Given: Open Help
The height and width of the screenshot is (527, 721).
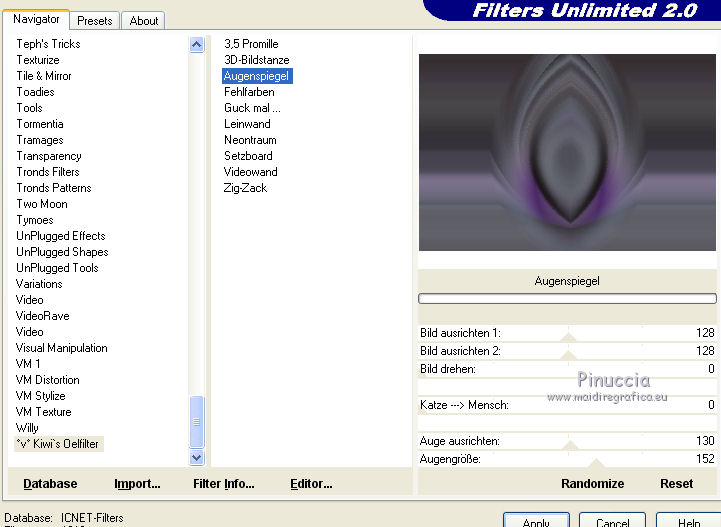Looking at the screenshot, I should click(x=688, y=521).
